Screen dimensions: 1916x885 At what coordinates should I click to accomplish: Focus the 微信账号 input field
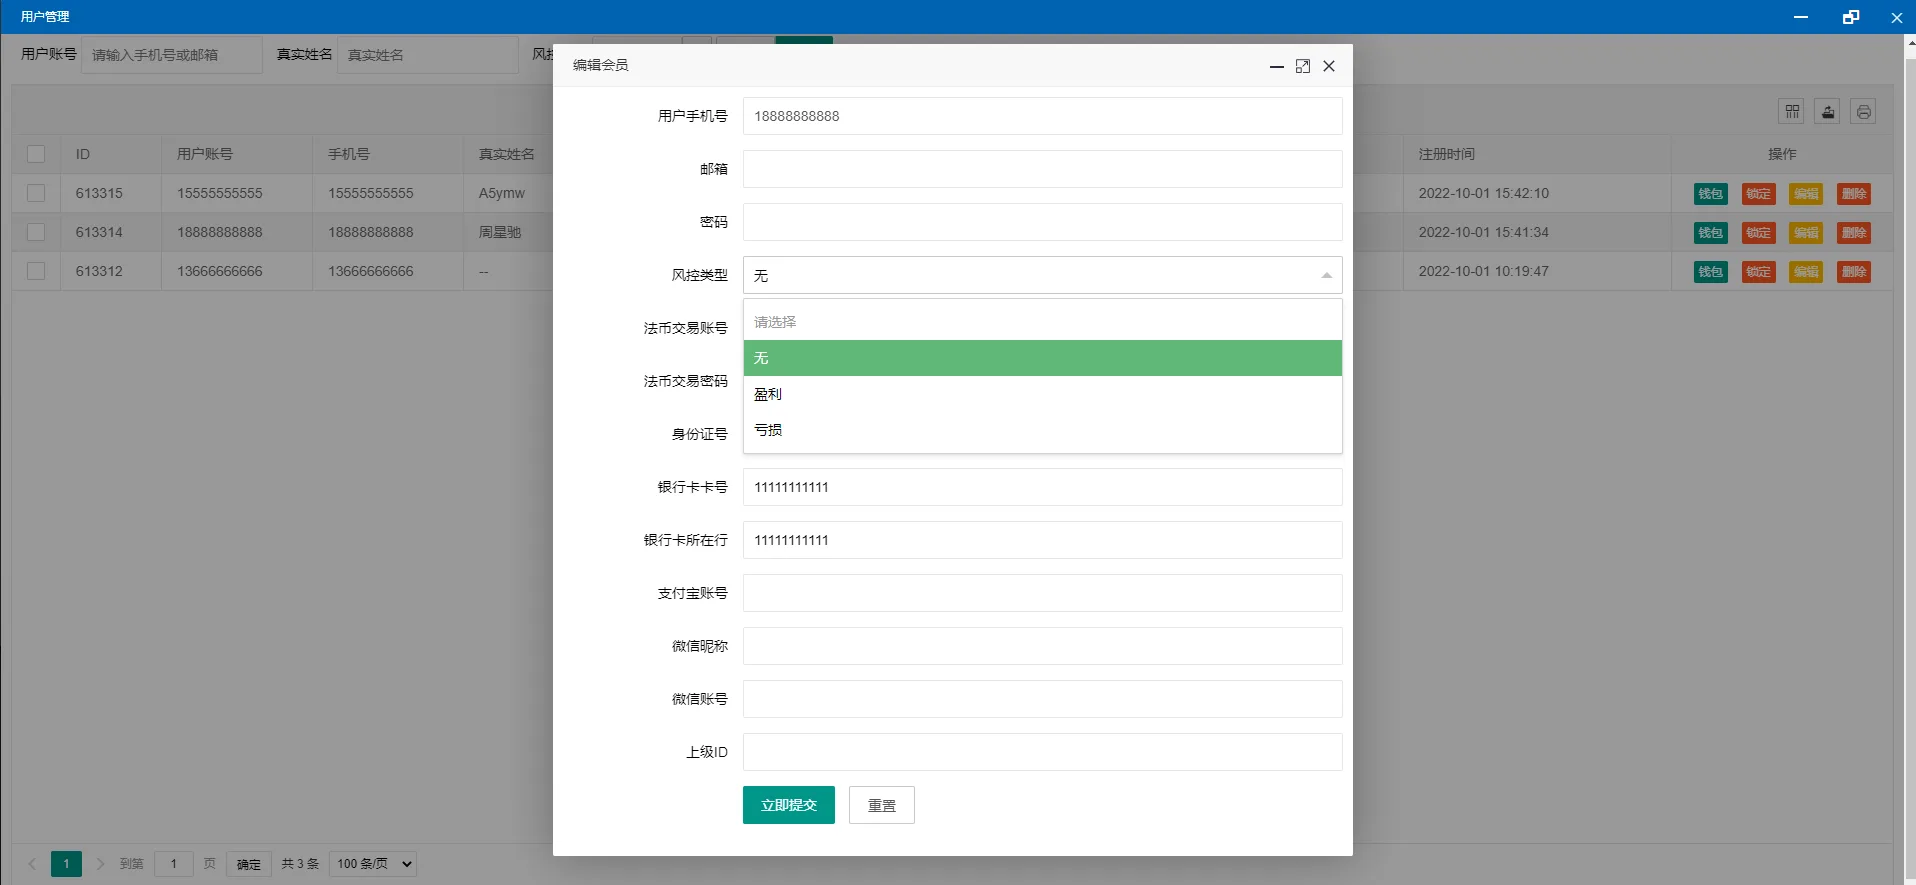pyautogui.click(x=1042, y=699)
